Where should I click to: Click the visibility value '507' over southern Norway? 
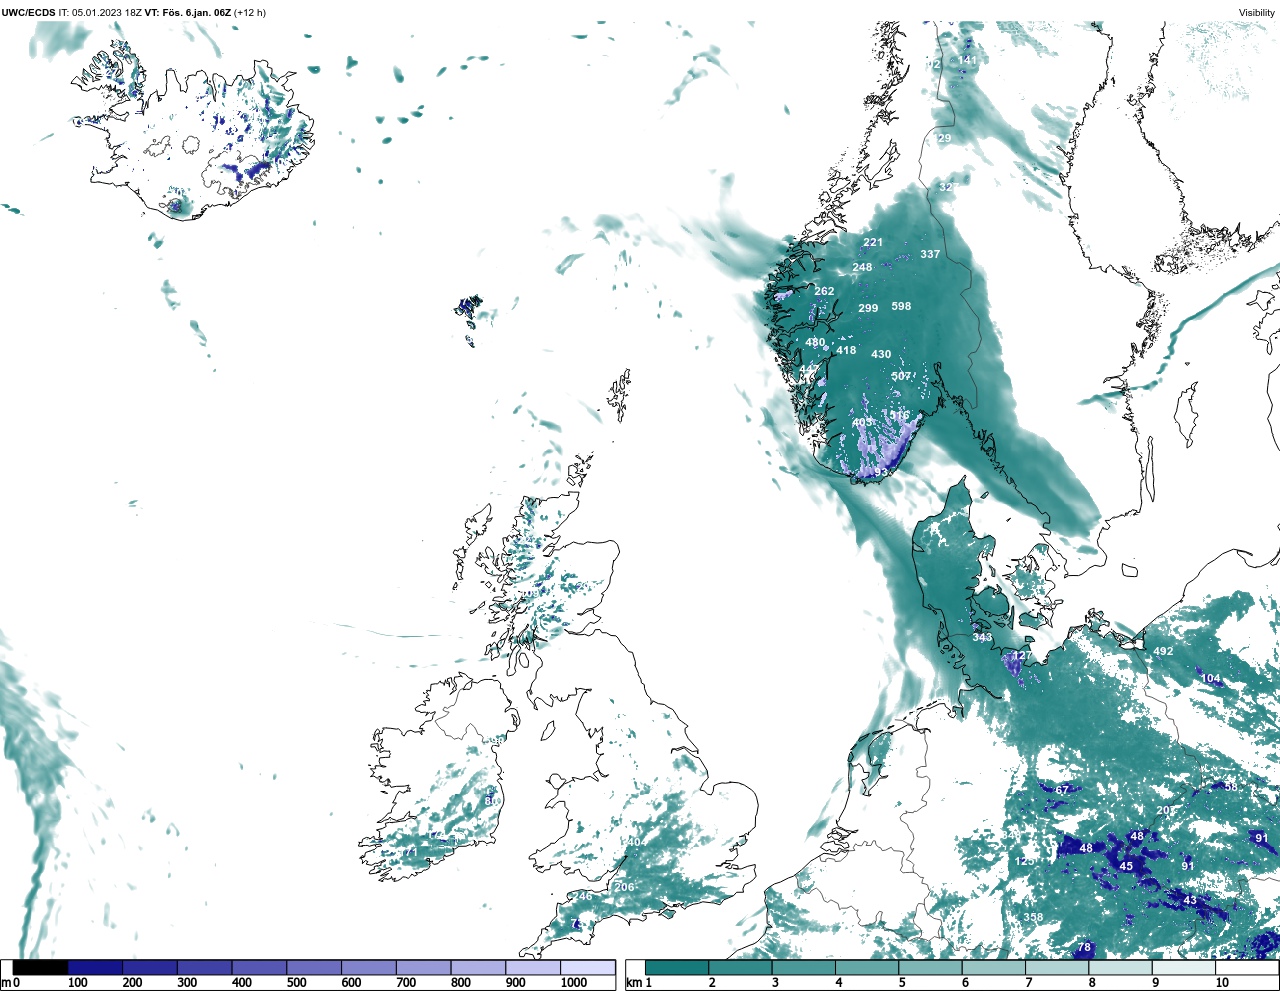pyautogui.click(x=901, y=376)
